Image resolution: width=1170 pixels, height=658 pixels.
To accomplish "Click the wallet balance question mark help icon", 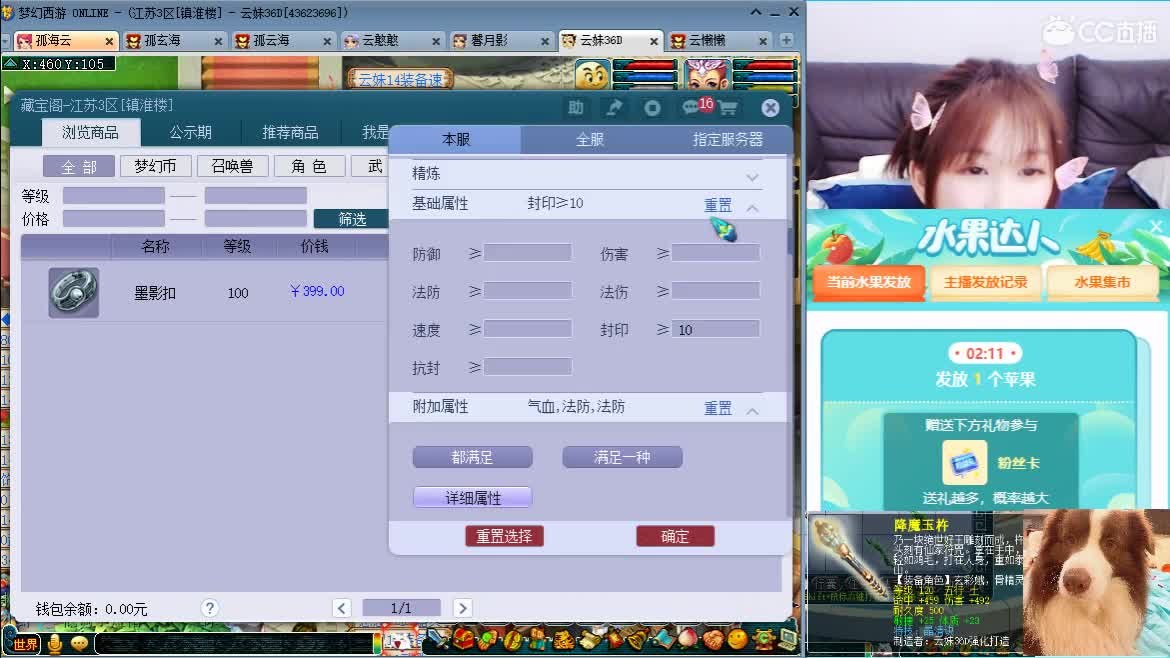I will 210,608.
